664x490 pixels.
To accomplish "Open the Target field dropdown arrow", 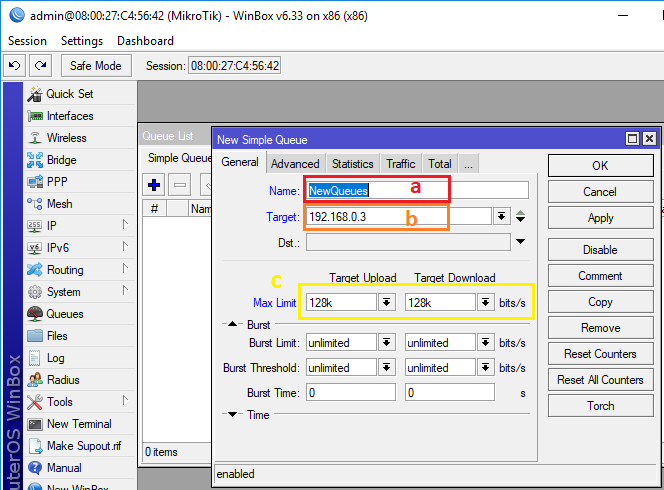I will [501, 217].
